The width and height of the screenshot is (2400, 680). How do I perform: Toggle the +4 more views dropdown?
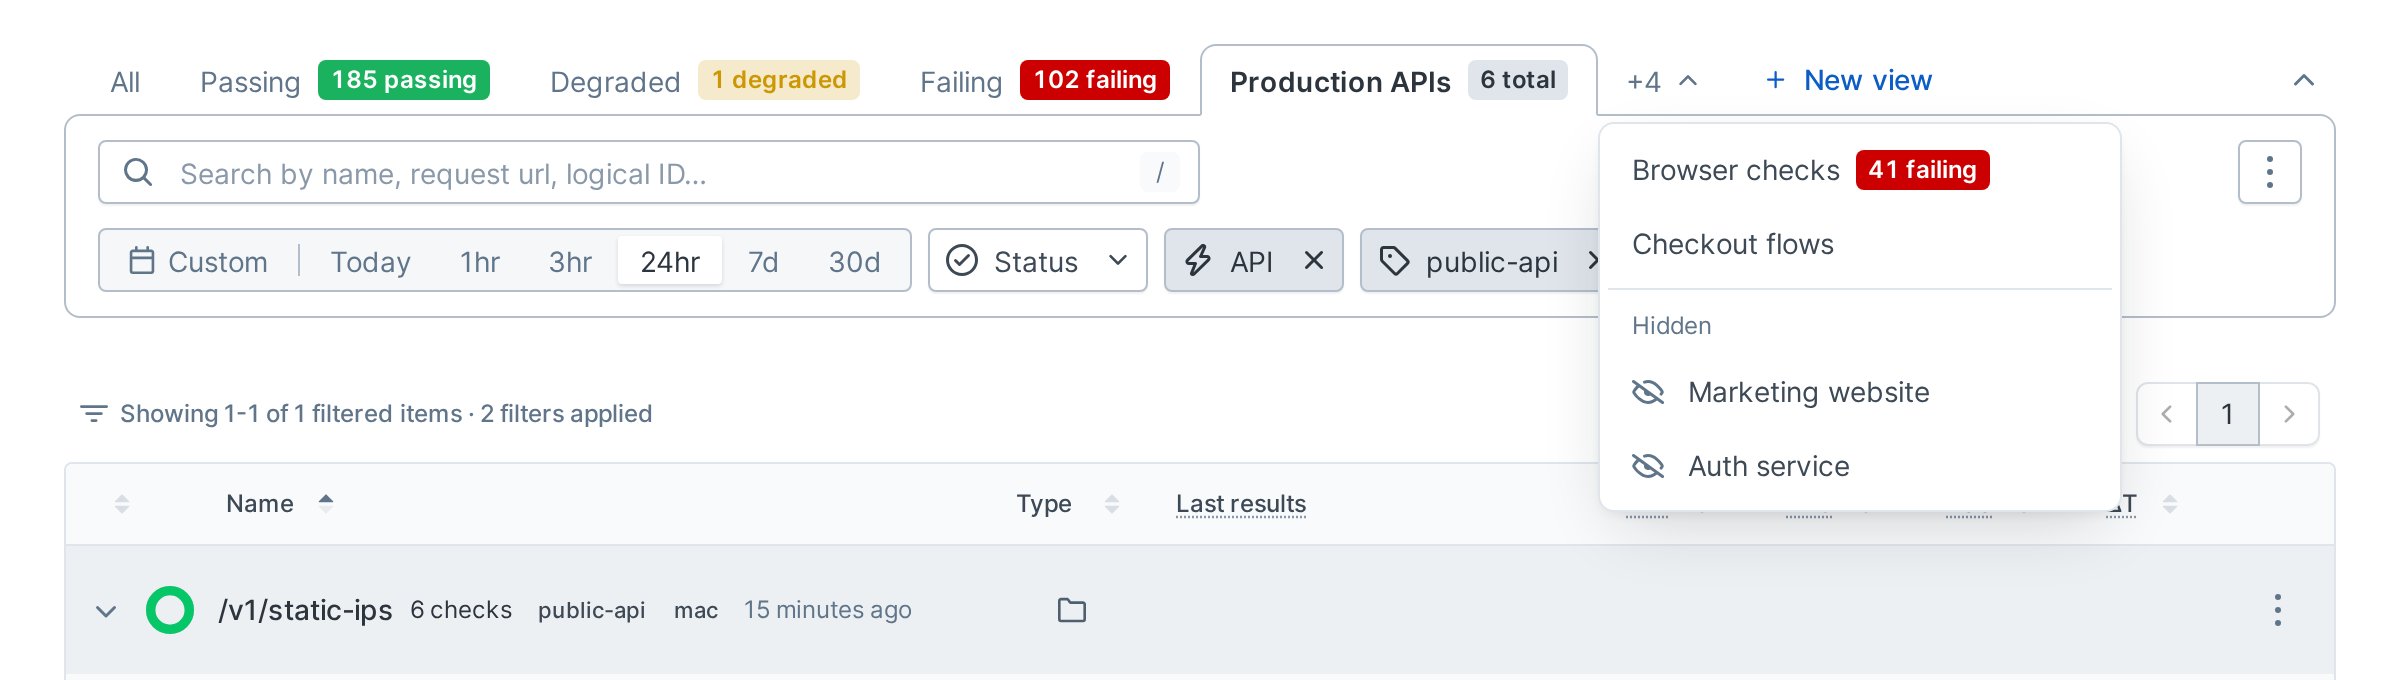pos(1662,81)
